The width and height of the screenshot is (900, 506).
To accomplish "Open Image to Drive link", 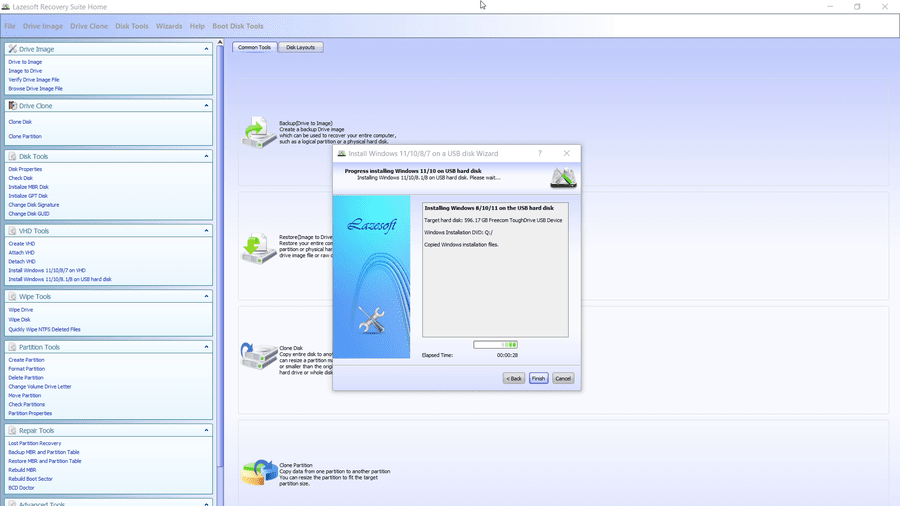I will (25, 71).
